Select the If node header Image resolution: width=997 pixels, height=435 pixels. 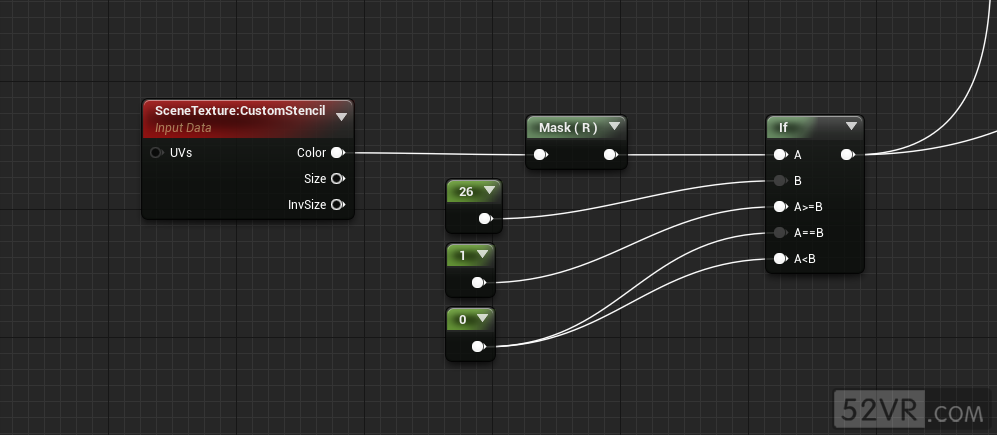coord(815,127)
